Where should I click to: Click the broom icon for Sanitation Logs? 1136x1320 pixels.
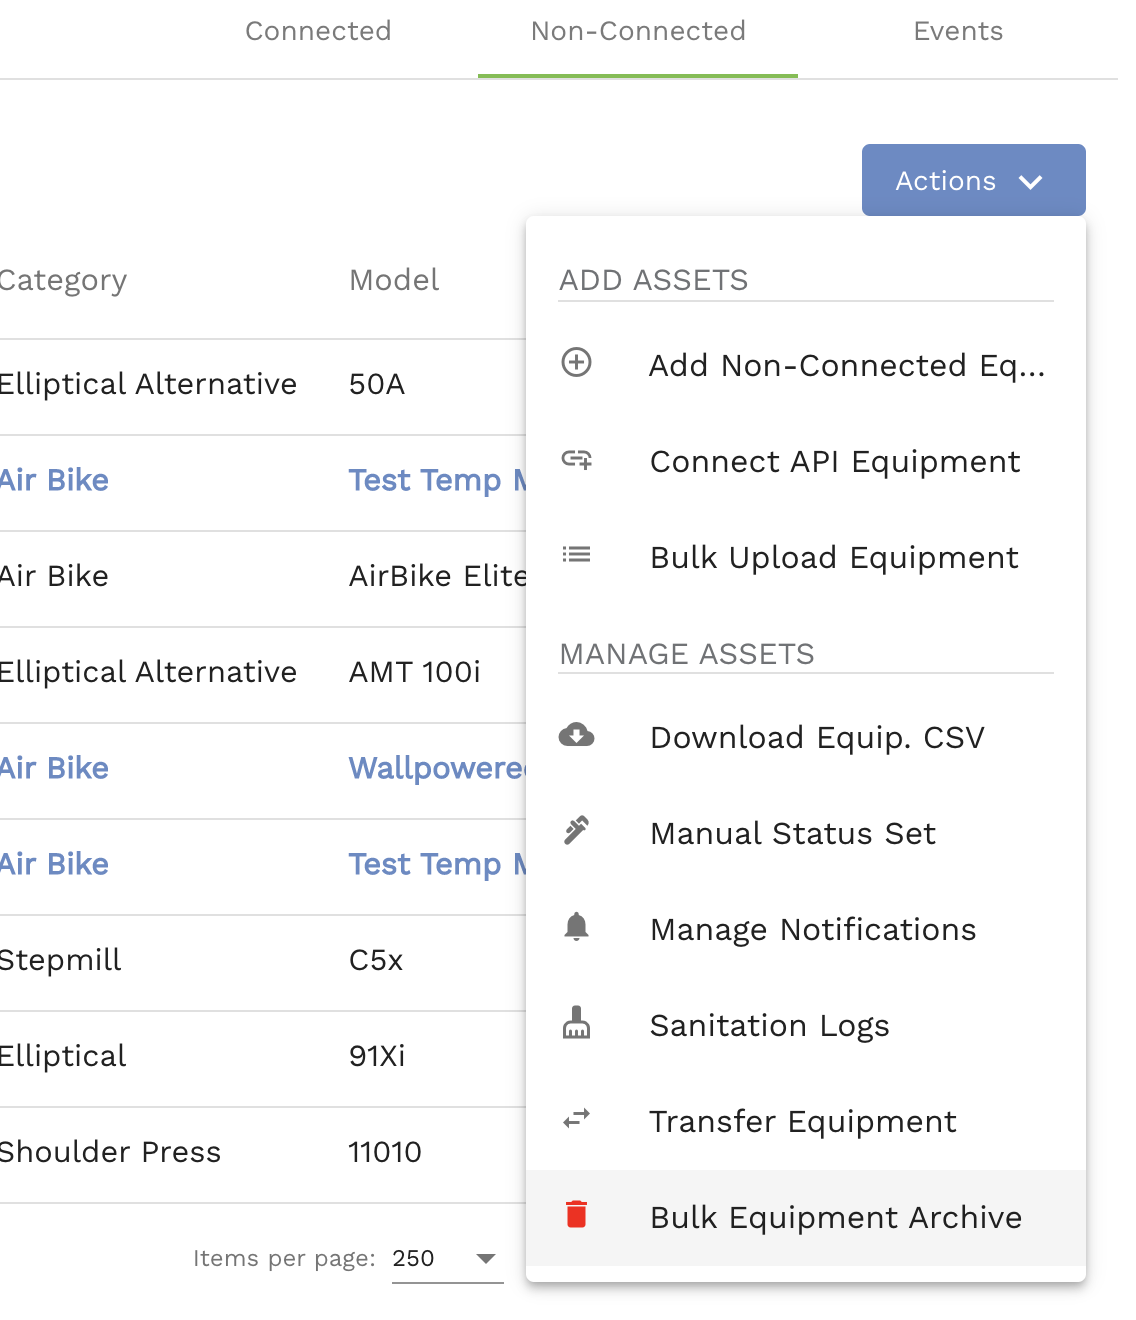(x=576, y=1022)
